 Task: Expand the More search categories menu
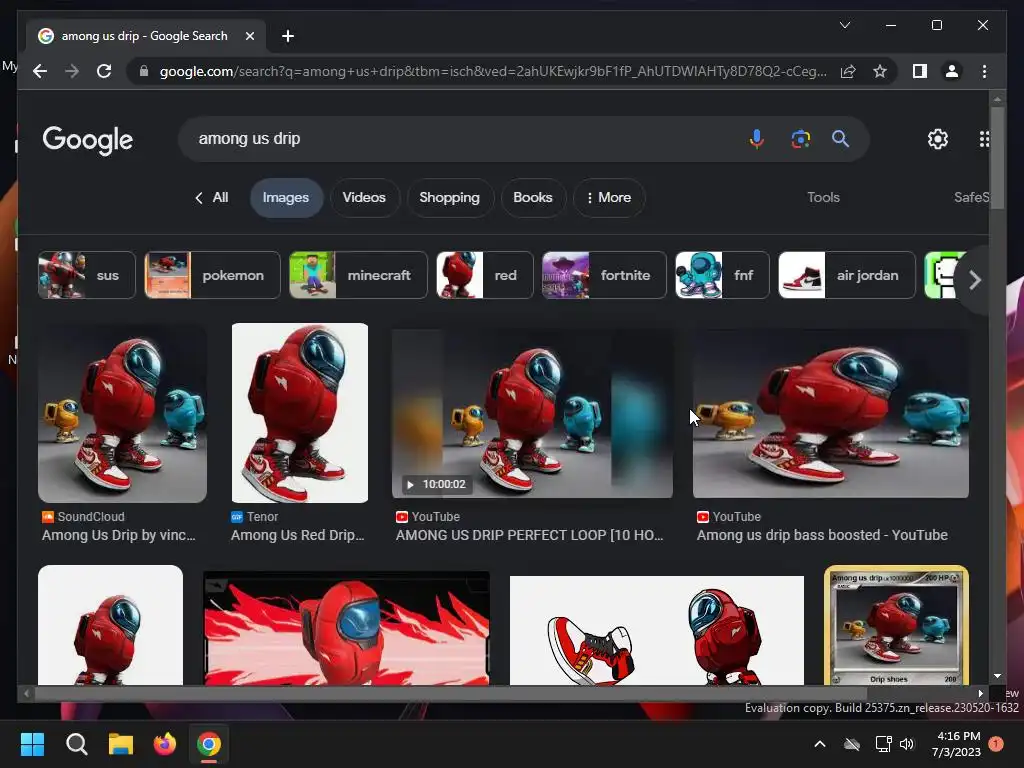click(609, 197)
